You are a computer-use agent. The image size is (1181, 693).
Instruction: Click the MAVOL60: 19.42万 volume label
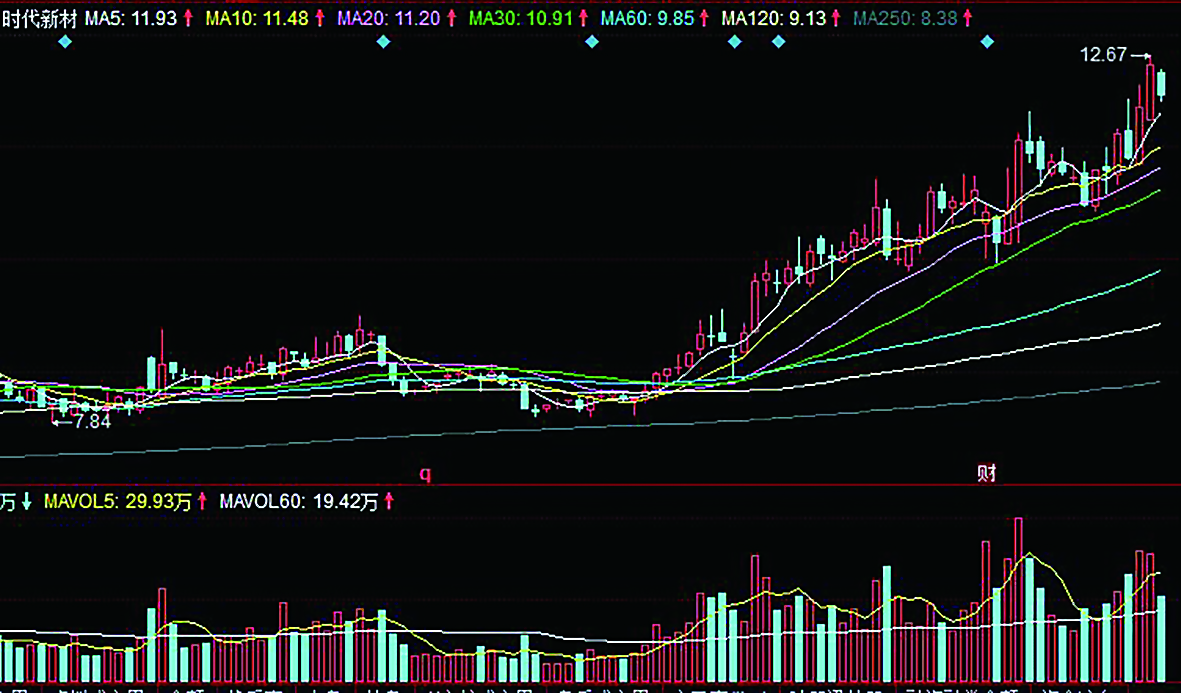(298, 502)
